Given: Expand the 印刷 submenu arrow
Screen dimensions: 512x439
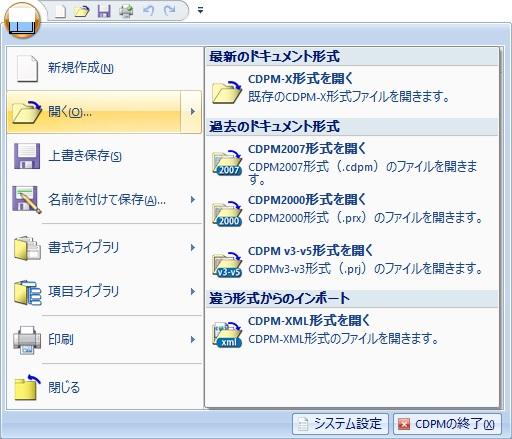Looking at the screenshot, I should click(x=192, y=340).
